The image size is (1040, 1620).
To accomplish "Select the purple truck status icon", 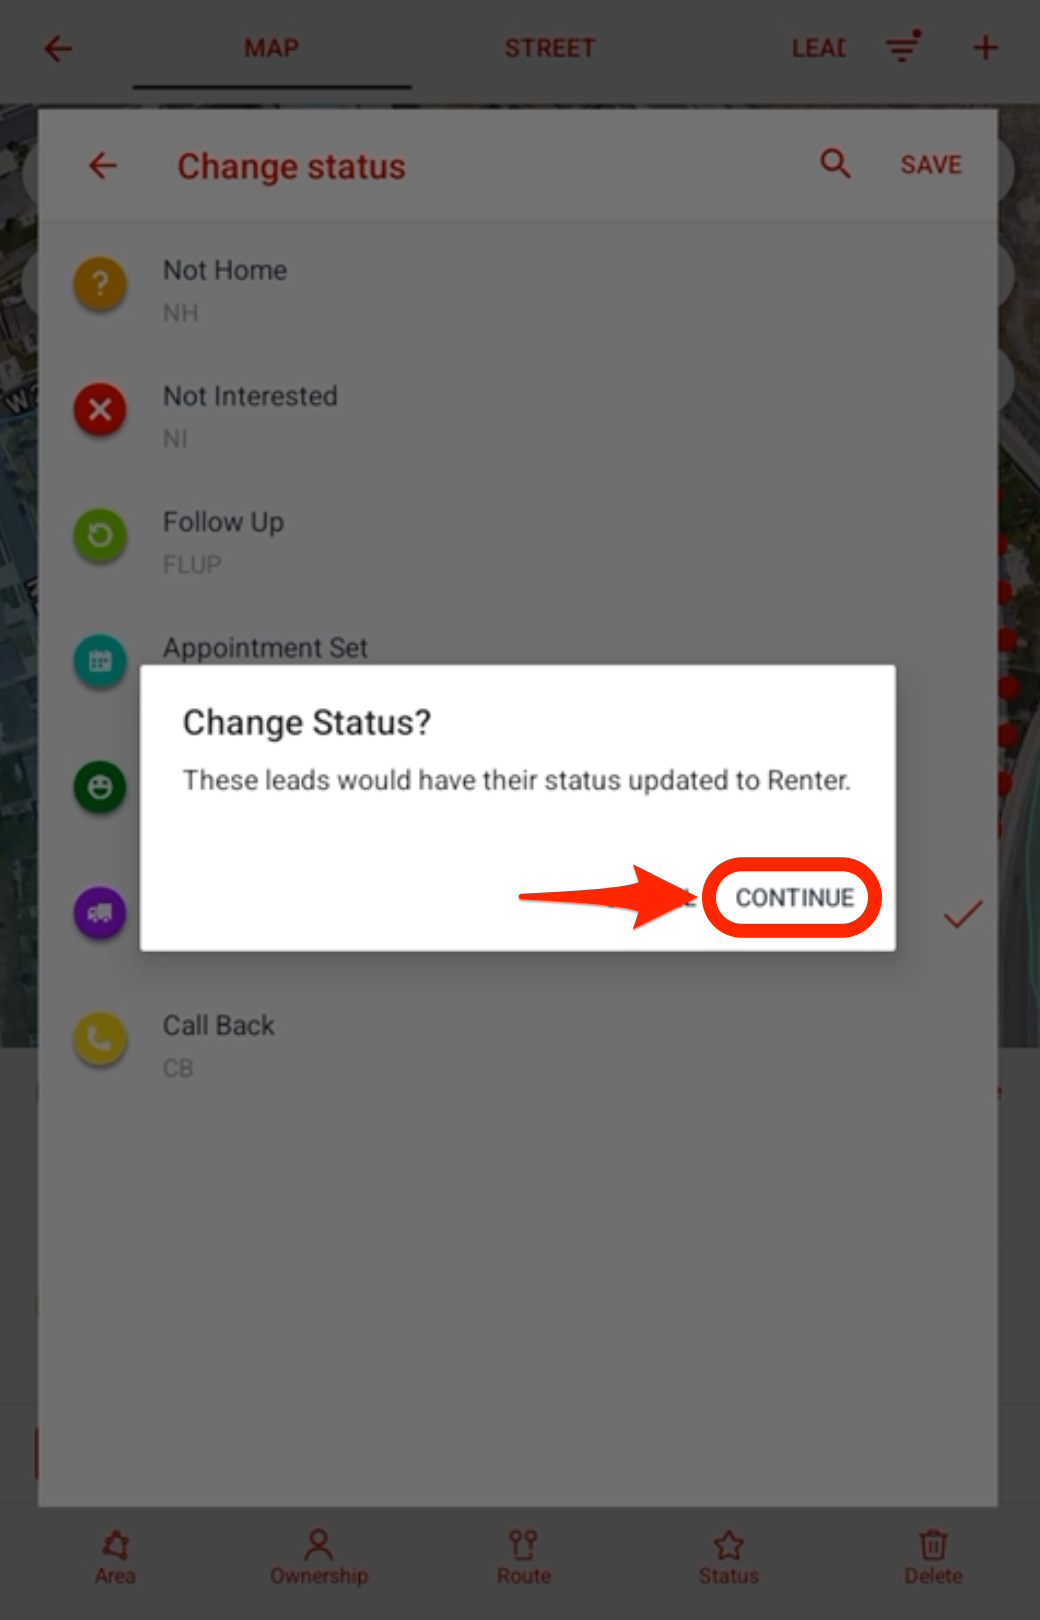I will 100,913.
